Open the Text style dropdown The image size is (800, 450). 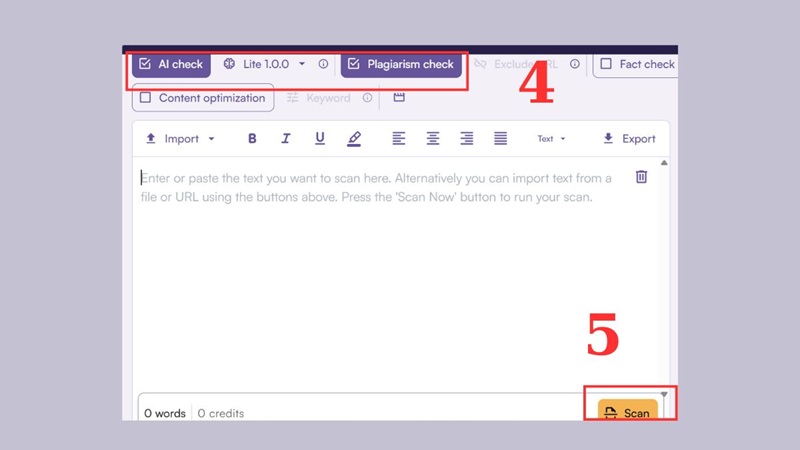551,139
